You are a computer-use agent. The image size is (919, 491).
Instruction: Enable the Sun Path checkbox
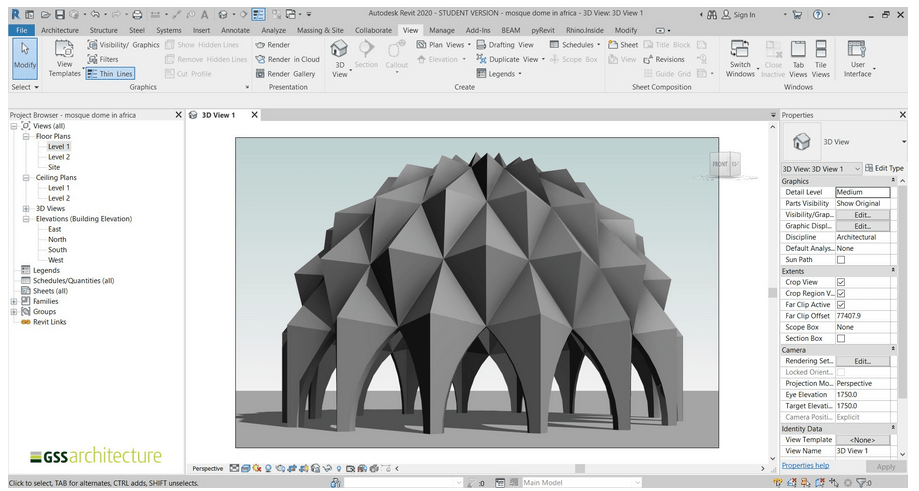[840, 260]
